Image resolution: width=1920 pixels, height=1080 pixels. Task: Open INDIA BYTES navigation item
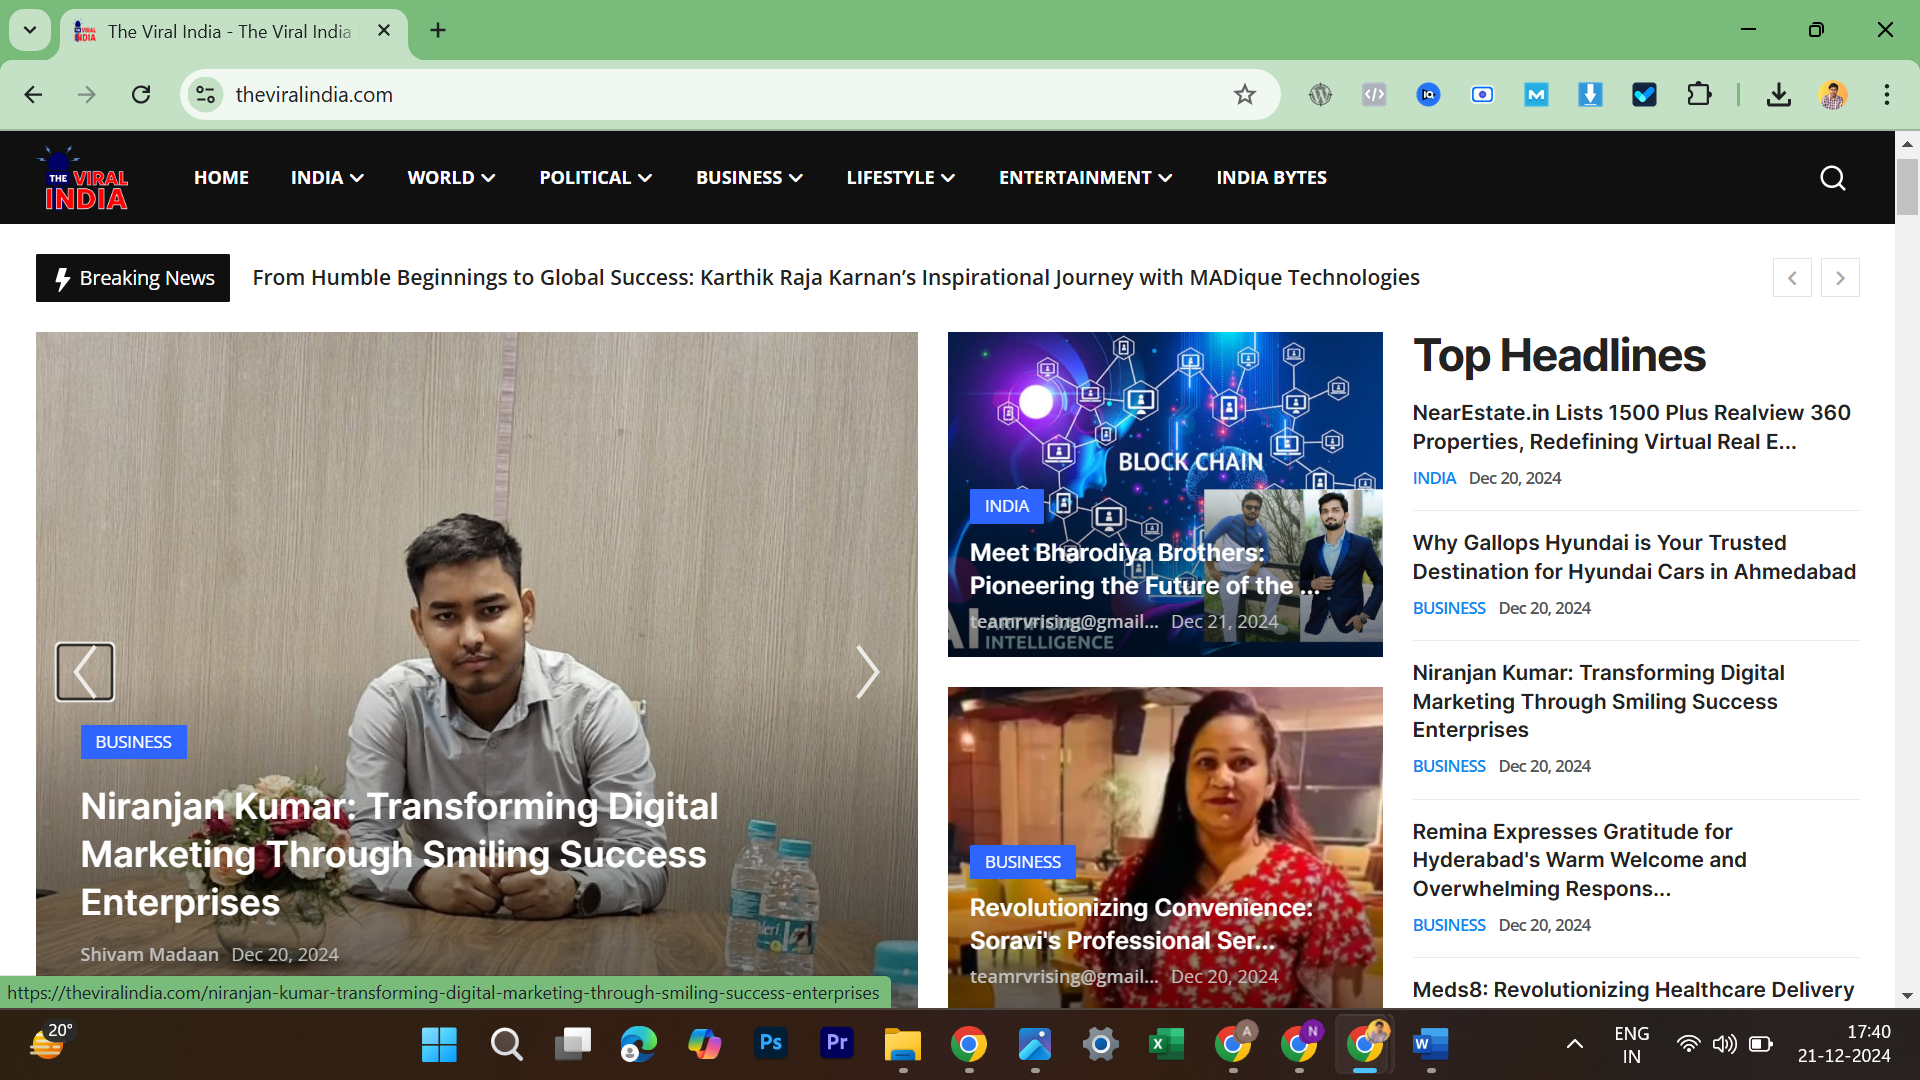[x=1271, y=178]
